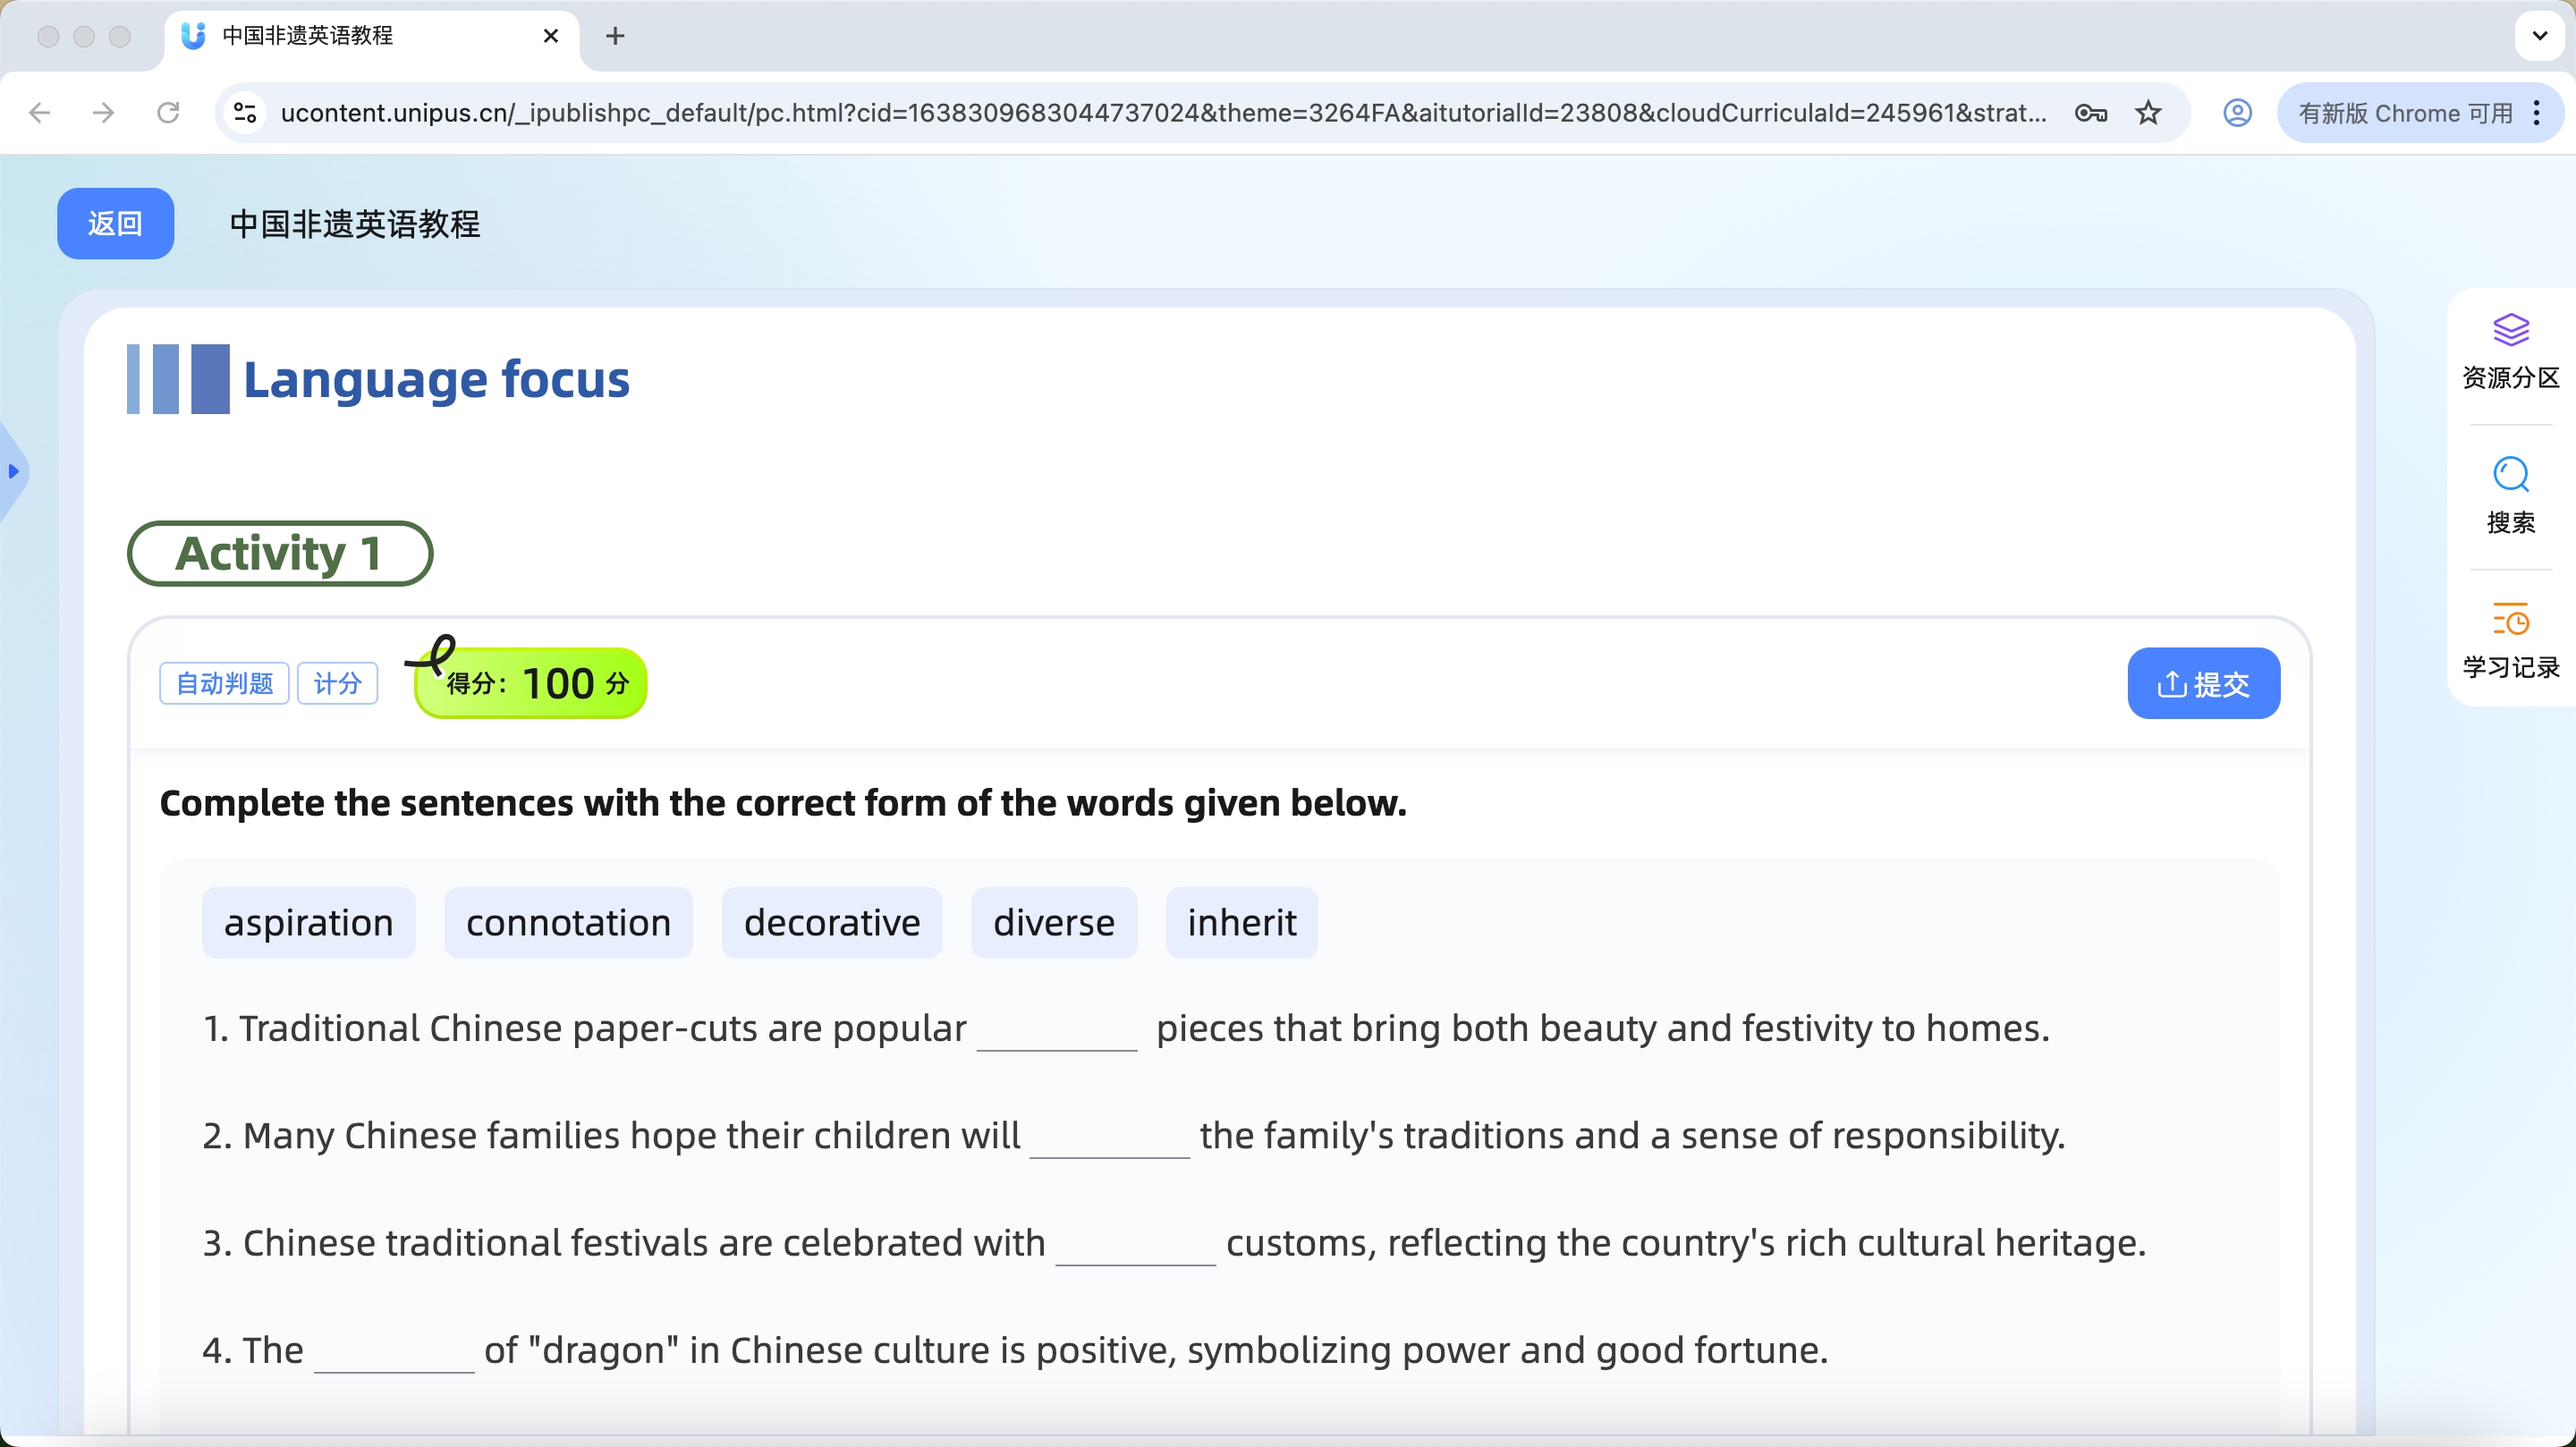This screenshot has width=2576, height=1447.
Task: Open the tab search dropdown chevron
Action: pyautogui.click(x=2539, y=36)
